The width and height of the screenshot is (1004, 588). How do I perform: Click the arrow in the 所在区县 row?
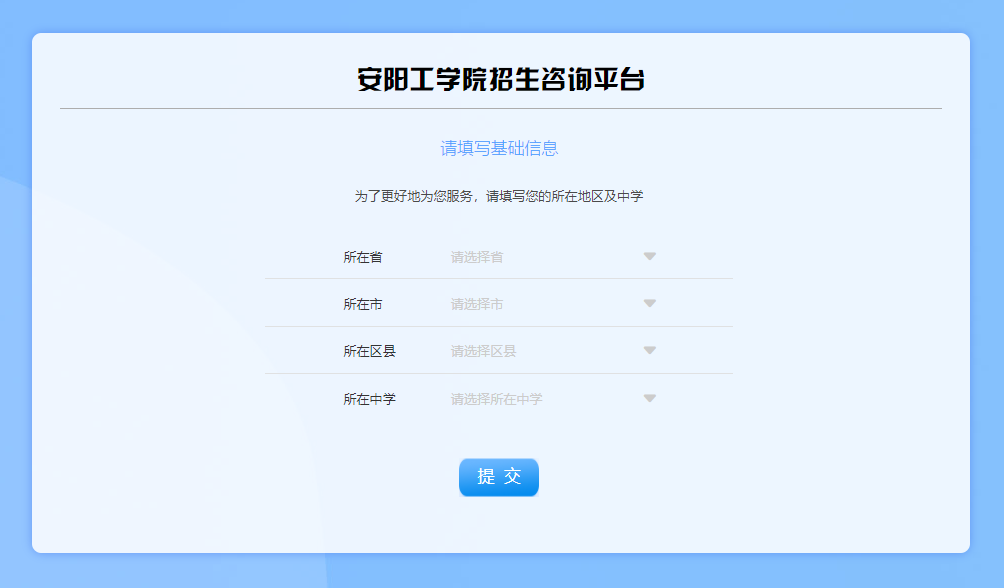click(649, 350)
